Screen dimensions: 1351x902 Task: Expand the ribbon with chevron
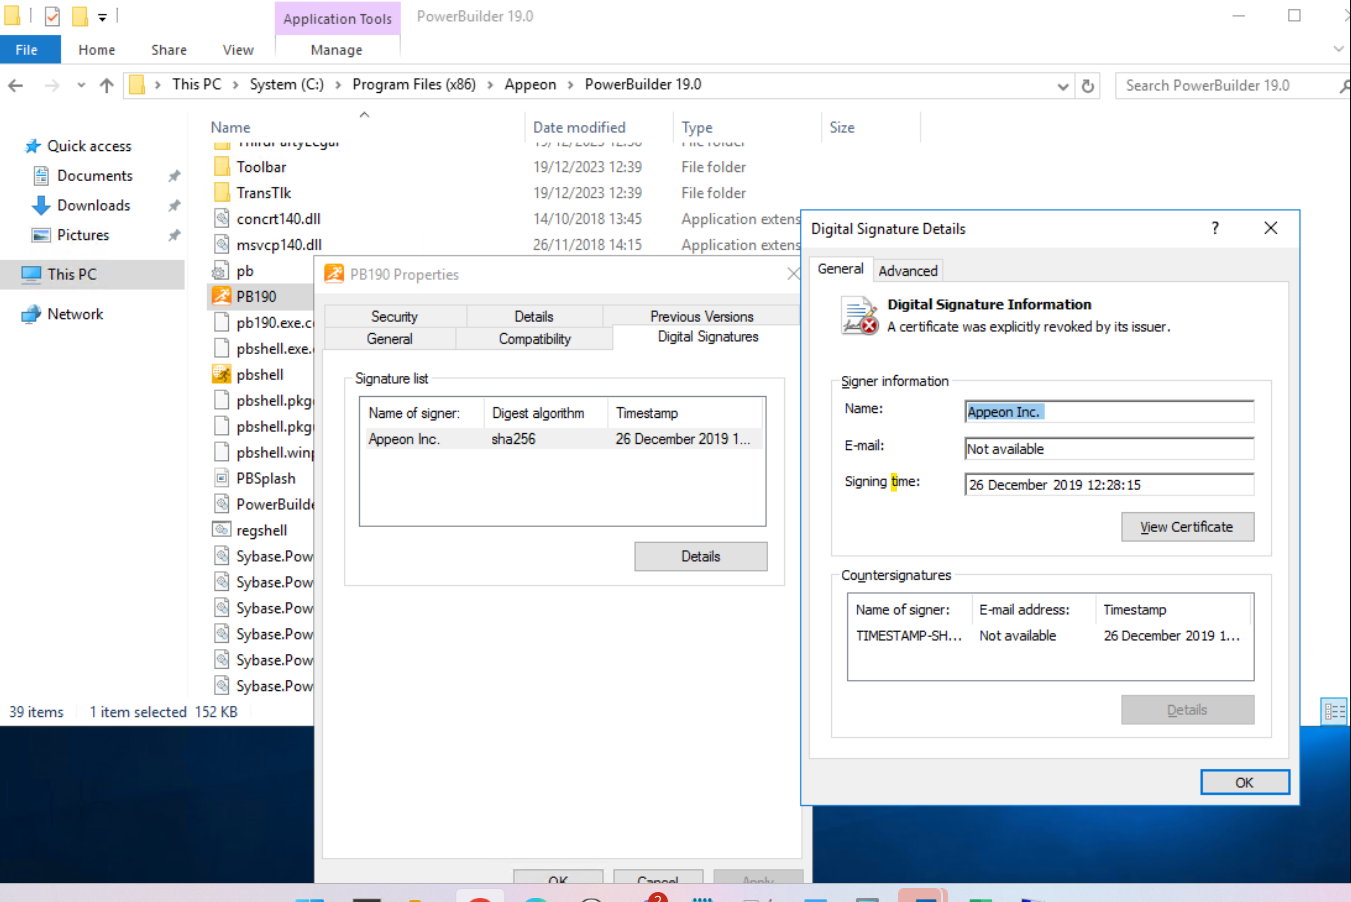coord(1338,49)
